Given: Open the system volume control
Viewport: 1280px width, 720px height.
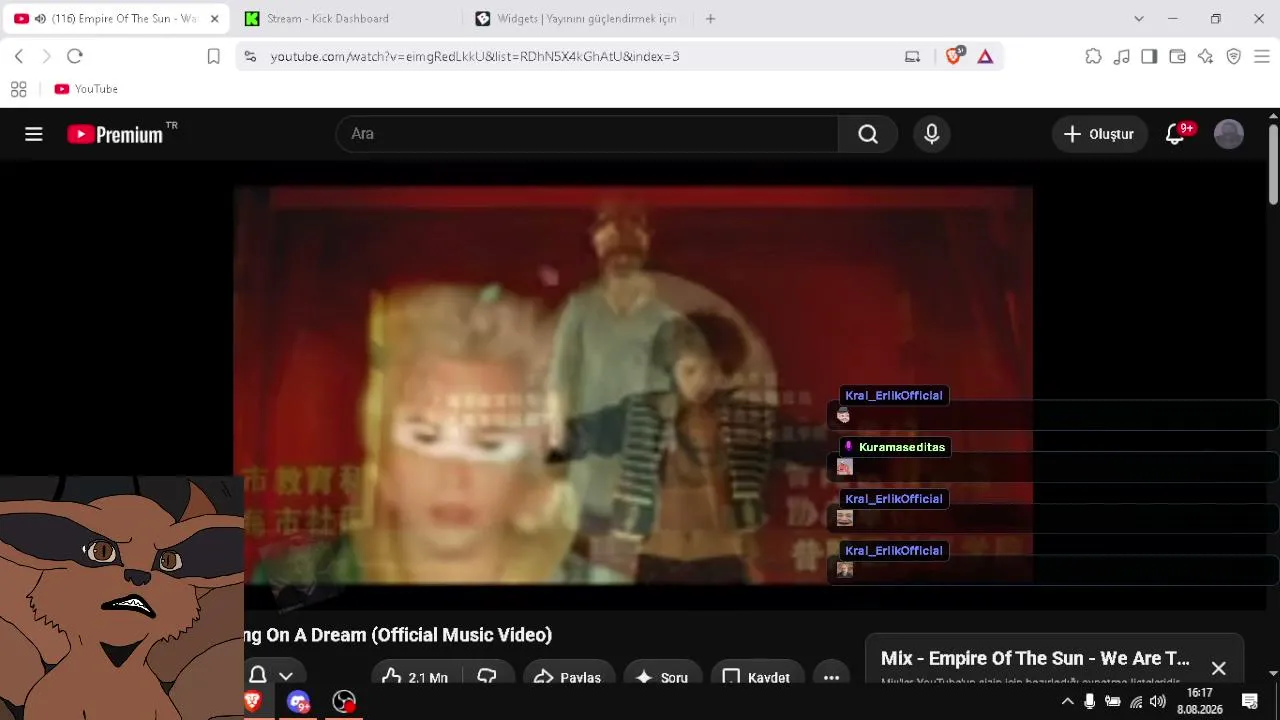Looking at the screenshot, I should pyautogui.click(x=1158, y=702).
